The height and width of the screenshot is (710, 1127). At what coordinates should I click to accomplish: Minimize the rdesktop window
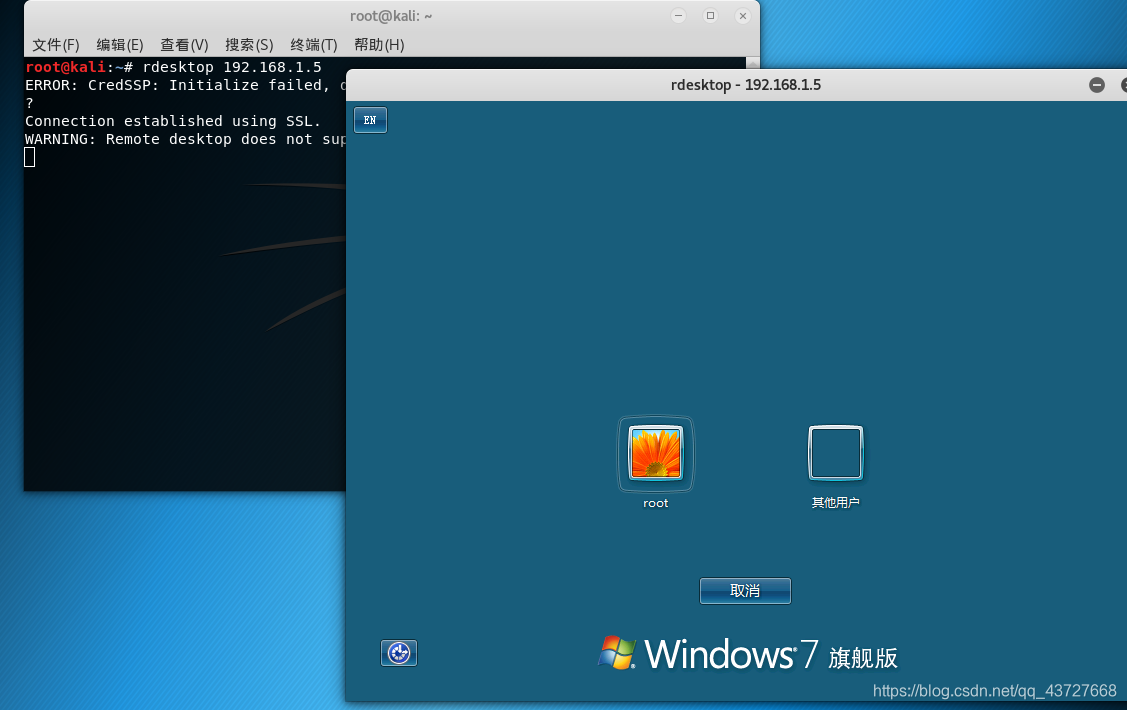1097,85
